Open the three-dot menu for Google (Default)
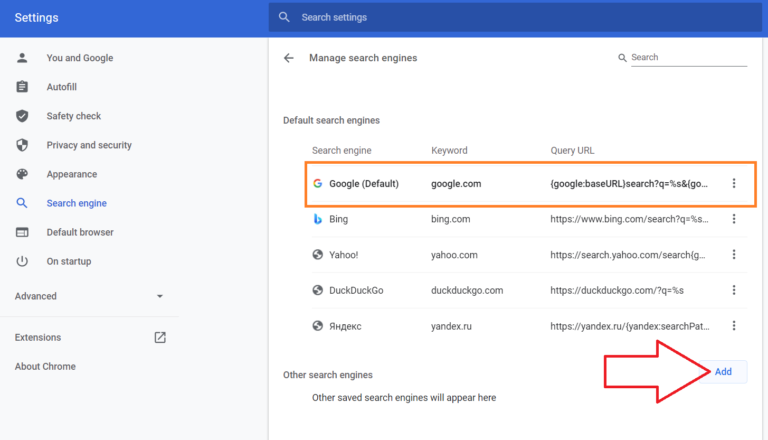Viewport: 768px width, 440px height. 734,184
